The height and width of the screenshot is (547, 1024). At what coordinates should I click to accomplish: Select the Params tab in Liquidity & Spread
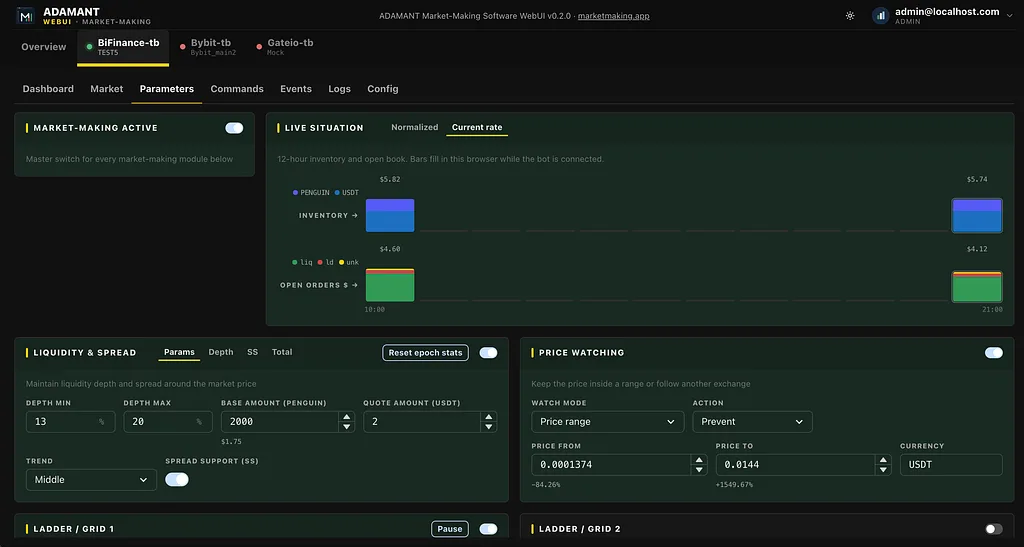pos(179,352)
